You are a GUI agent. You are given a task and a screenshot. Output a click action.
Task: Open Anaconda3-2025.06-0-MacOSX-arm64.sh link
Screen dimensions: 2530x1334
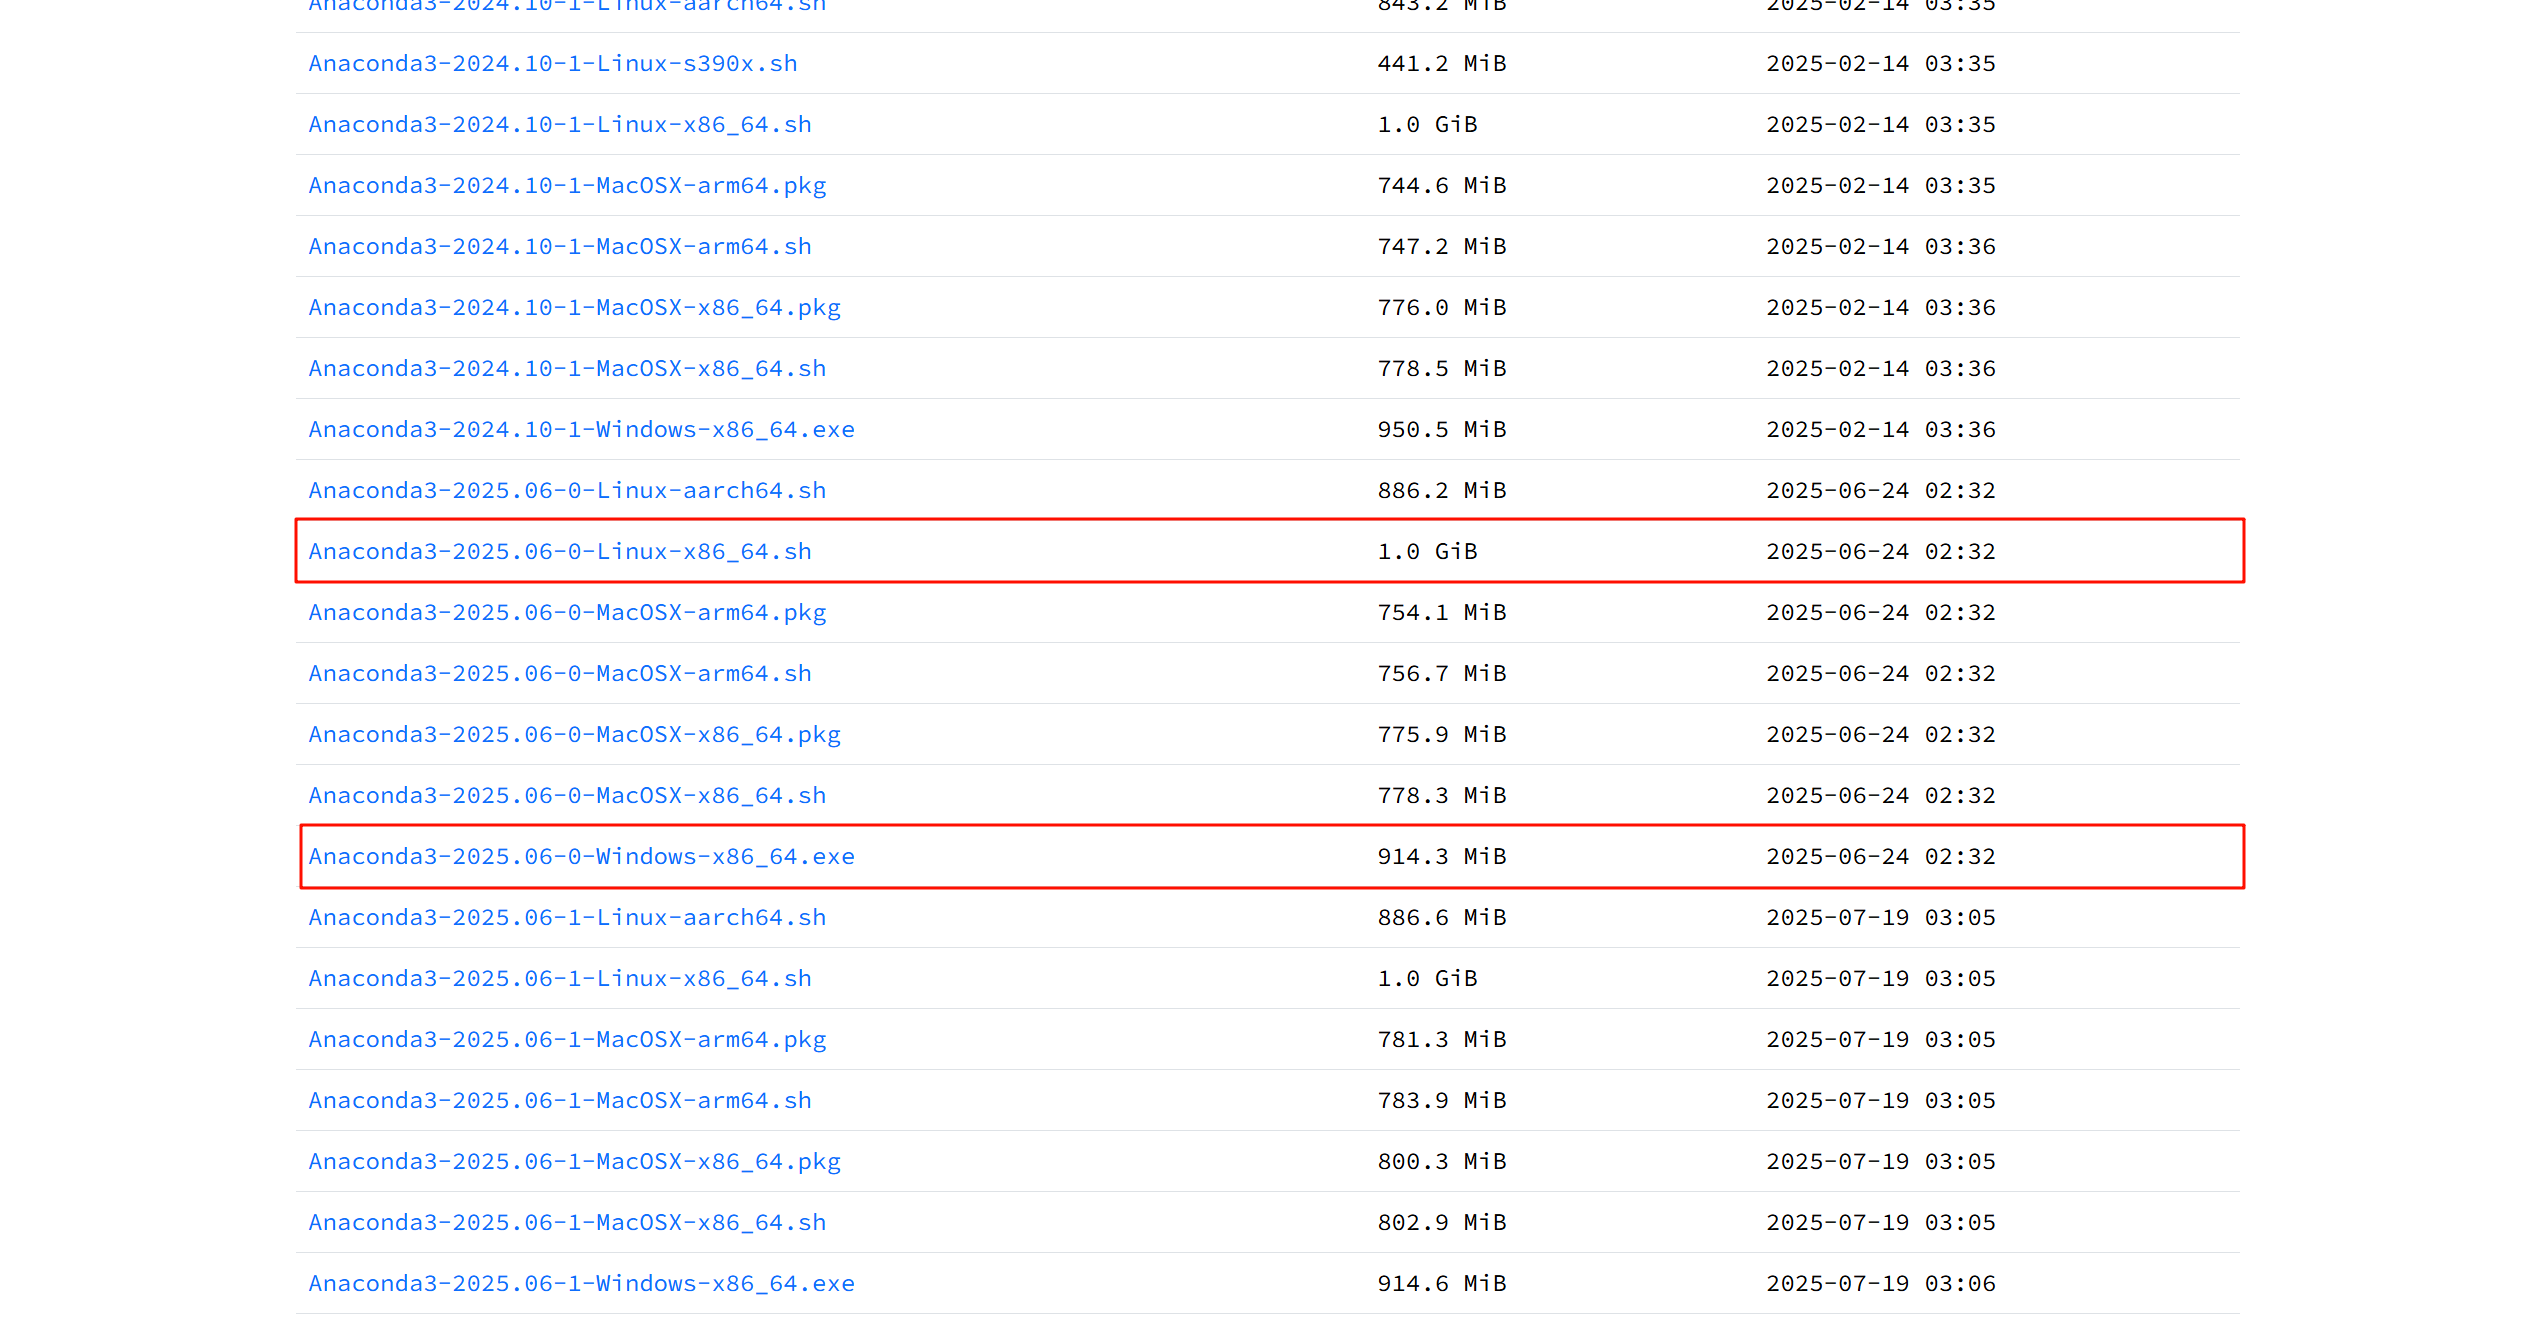(559, 674)
